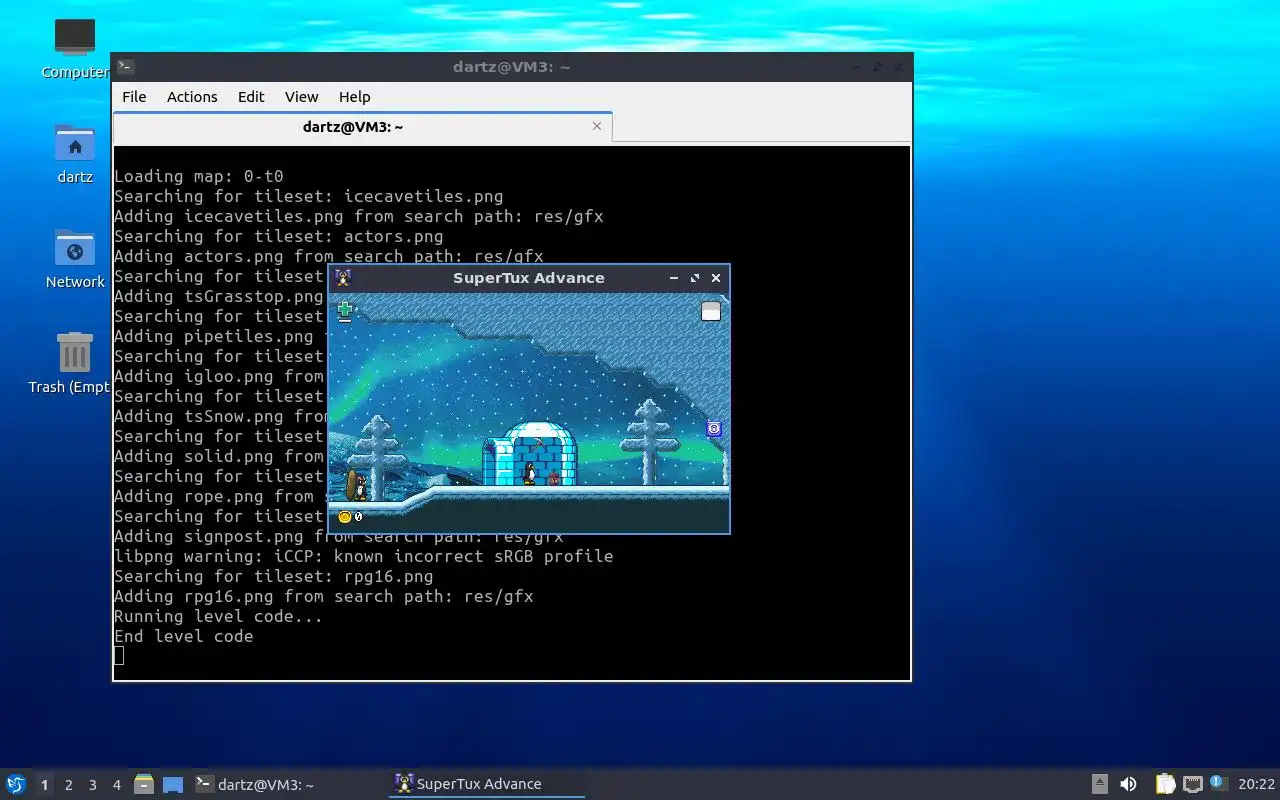Open the dartz home folder icon
1280x800 pixels.
click(x=75, y=153)
